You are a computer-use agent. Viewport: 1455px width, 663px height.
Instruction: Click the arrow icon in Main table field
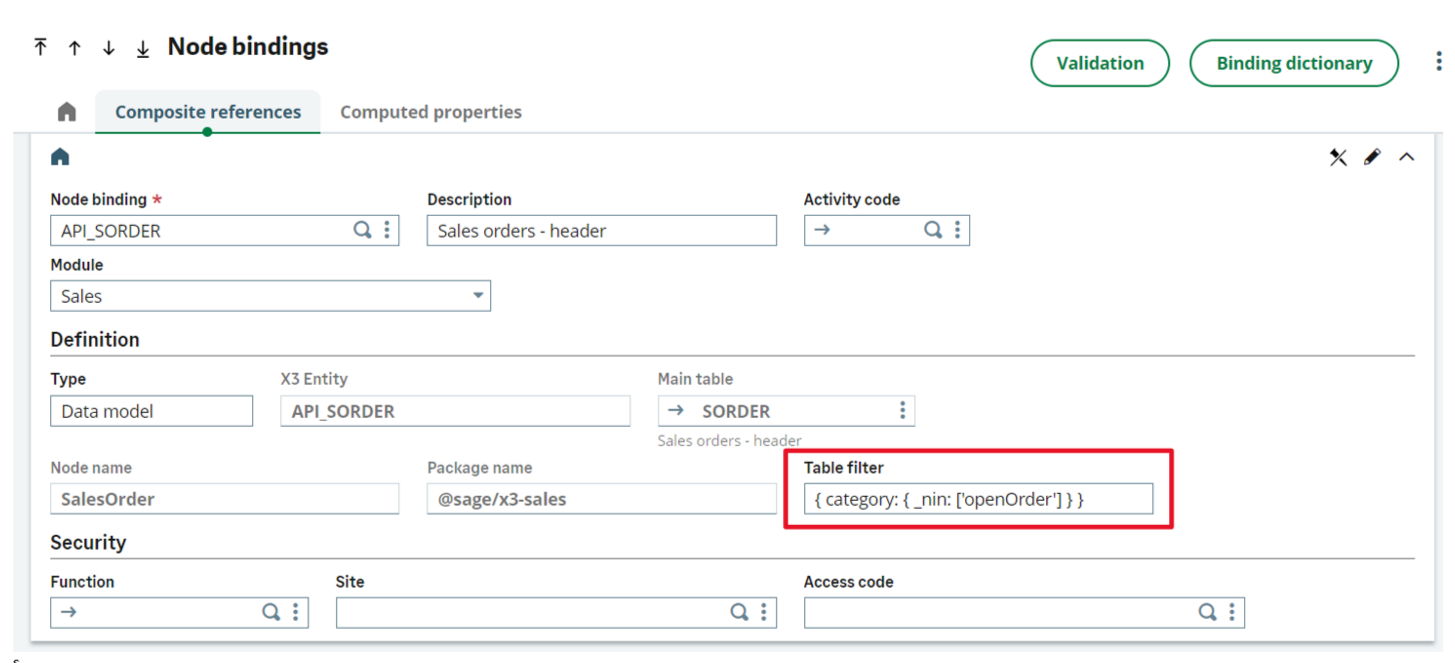click(x=676, y=411)
